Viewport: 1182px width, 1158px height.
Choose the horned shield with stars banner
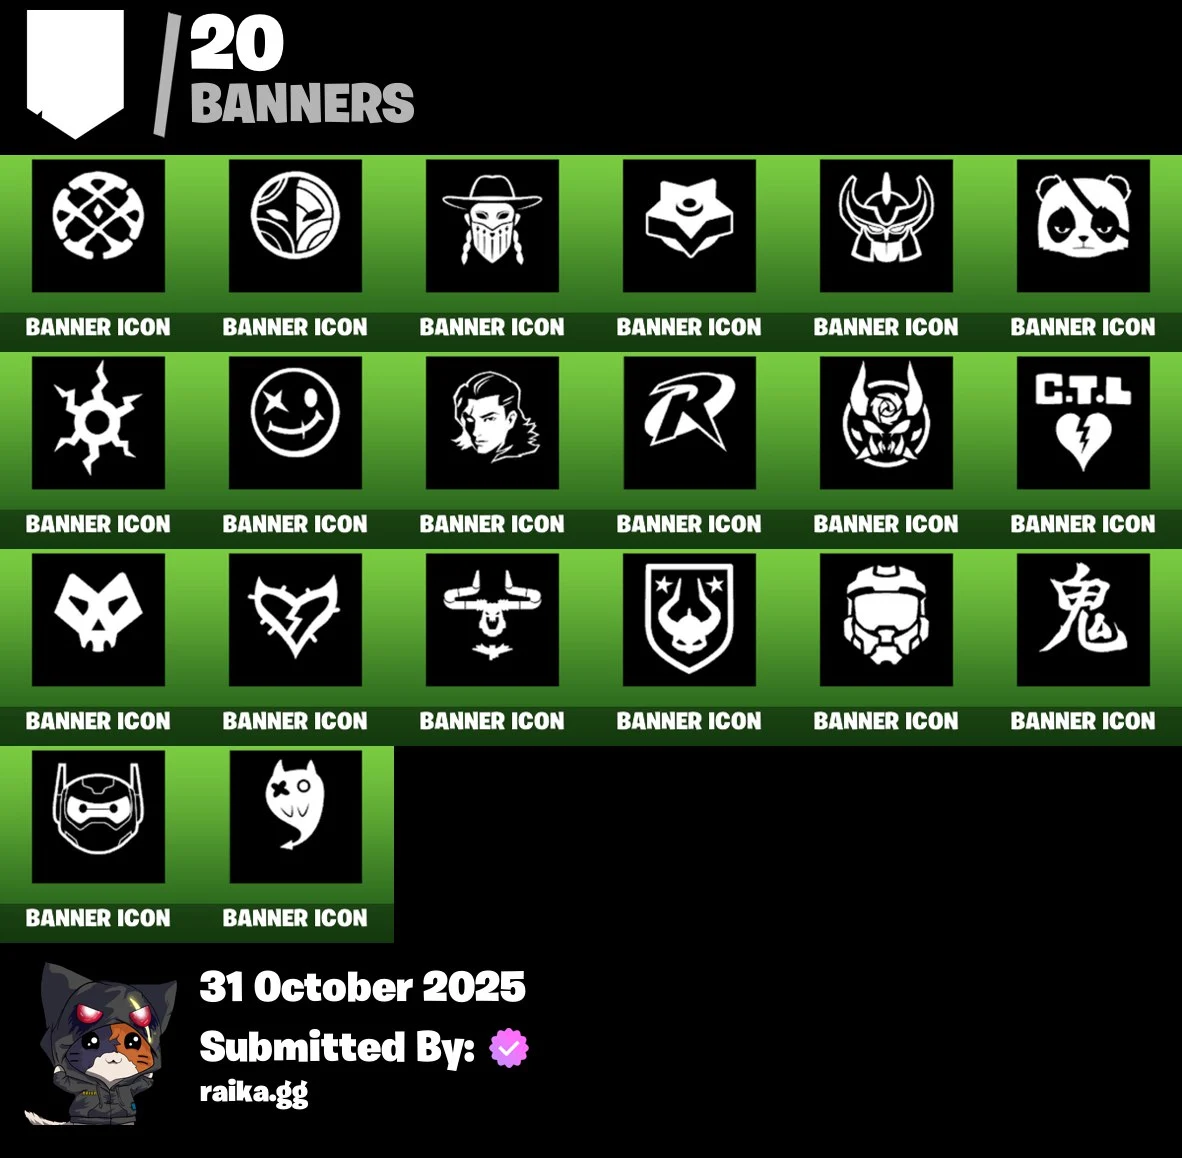689,620
